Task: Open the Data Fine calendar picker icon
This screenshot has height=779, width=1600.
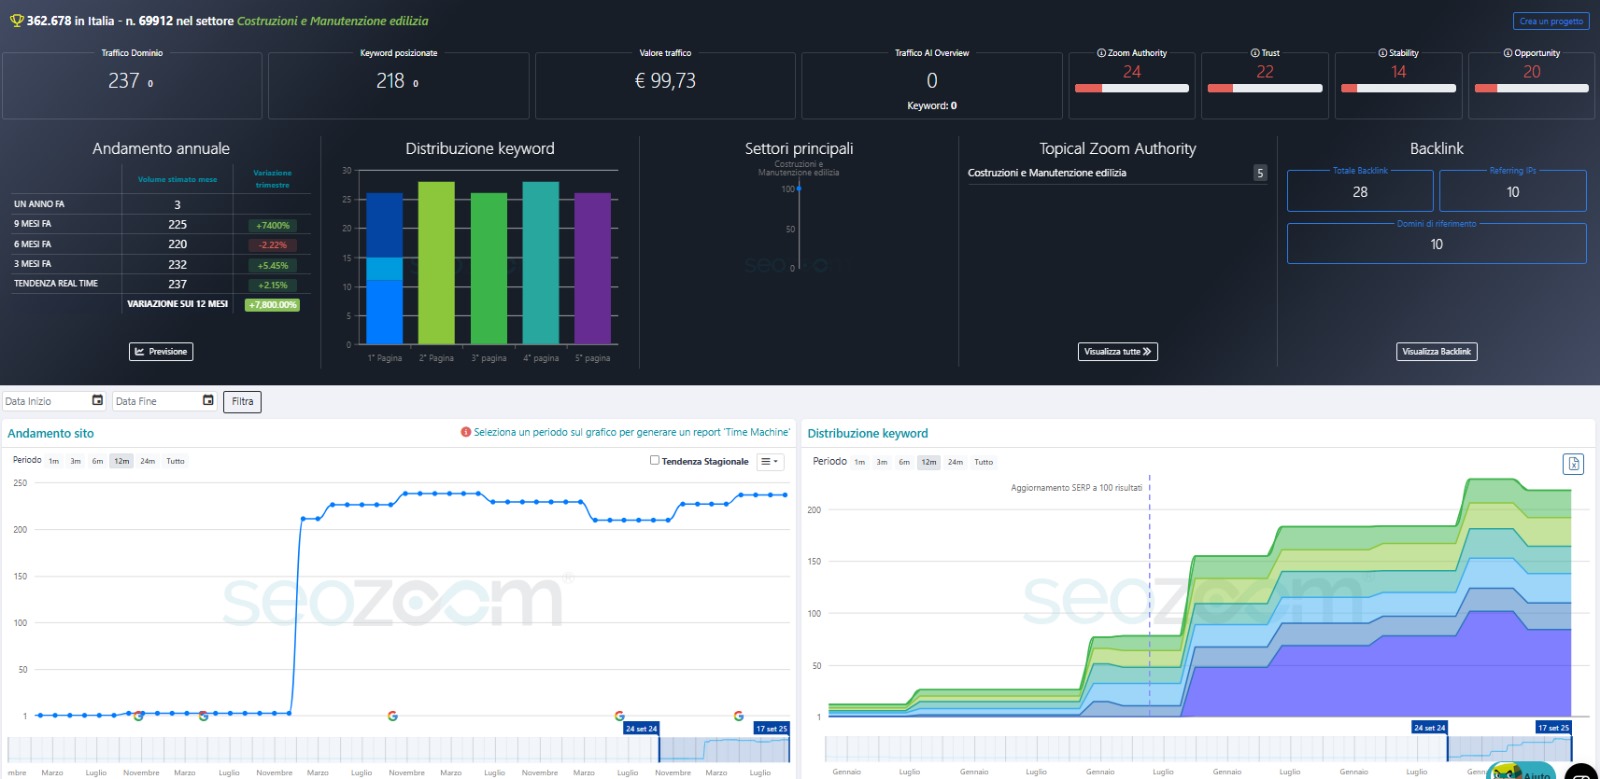Action: 208,400
